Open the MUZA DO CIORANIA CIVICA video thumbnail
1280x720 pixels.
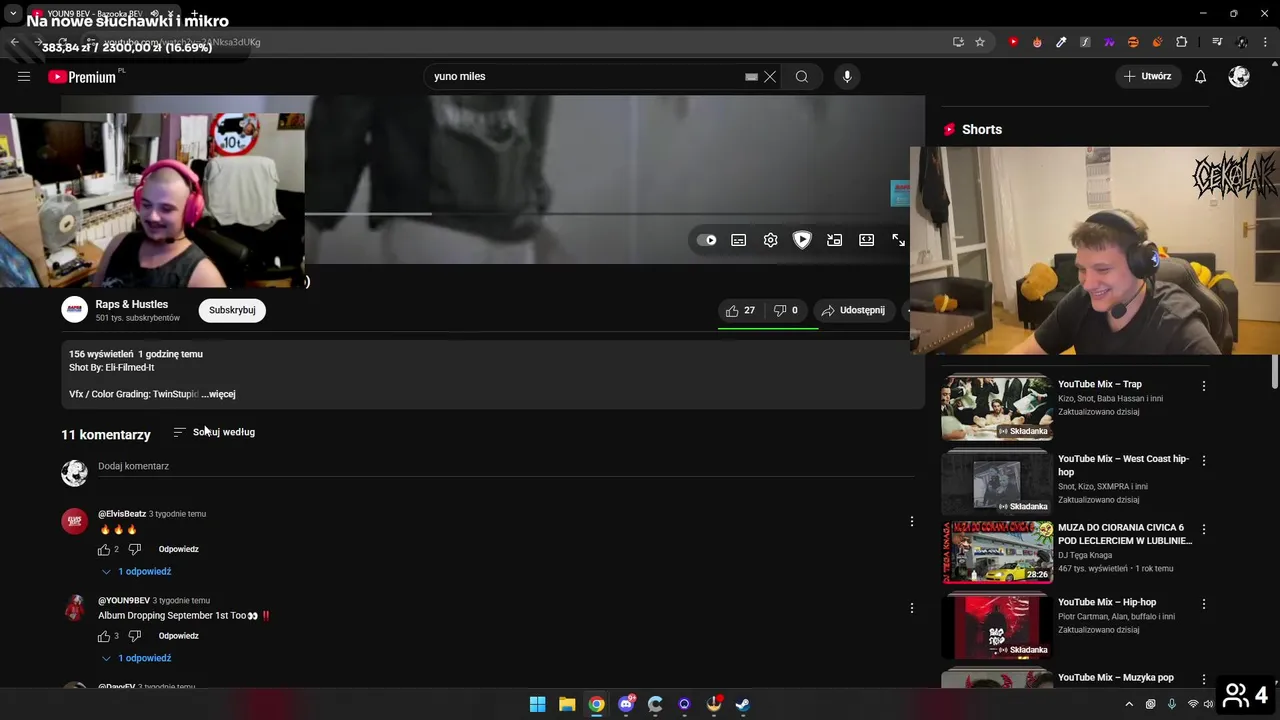point(996,552)
